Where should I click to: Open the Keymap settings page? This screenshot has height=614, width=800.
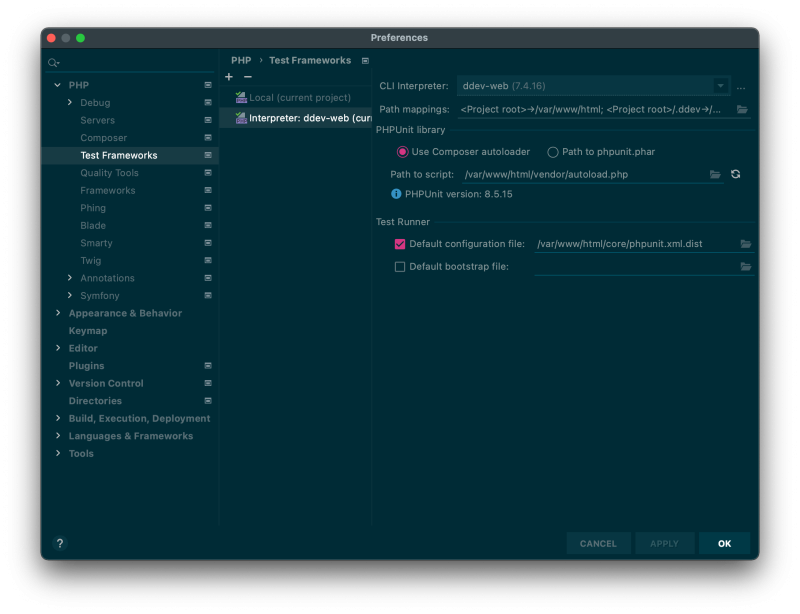click(88, 331)
